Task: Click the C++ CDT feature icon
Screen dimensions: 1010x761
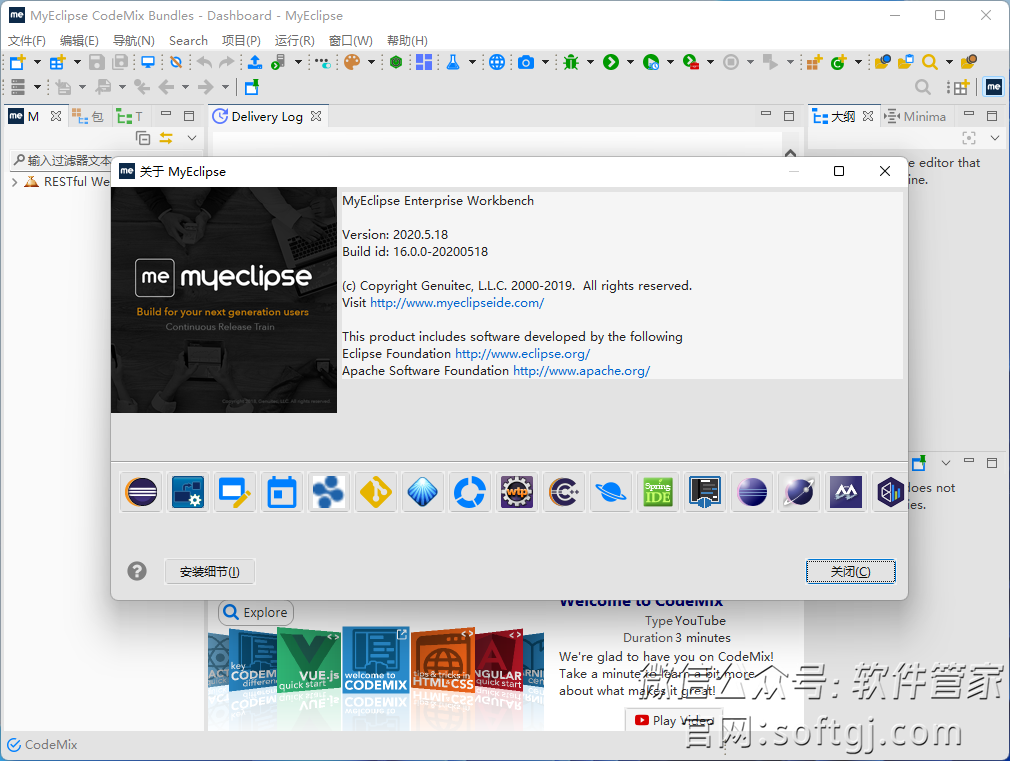Action: [563, 492]
